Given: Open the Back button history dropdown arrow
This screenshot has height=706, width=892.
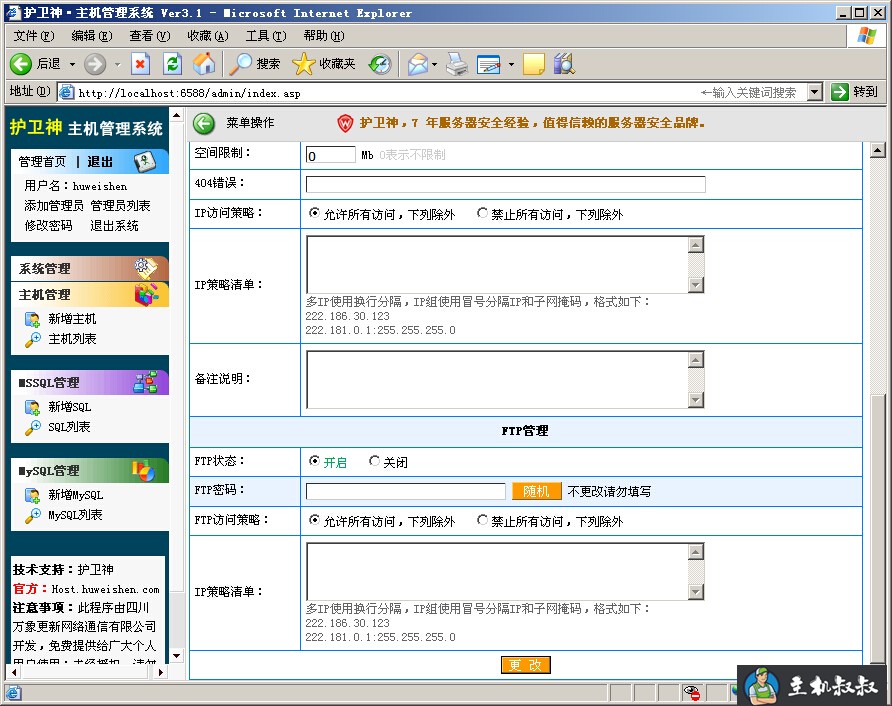Looking at the screenshot, I should 72,64.
